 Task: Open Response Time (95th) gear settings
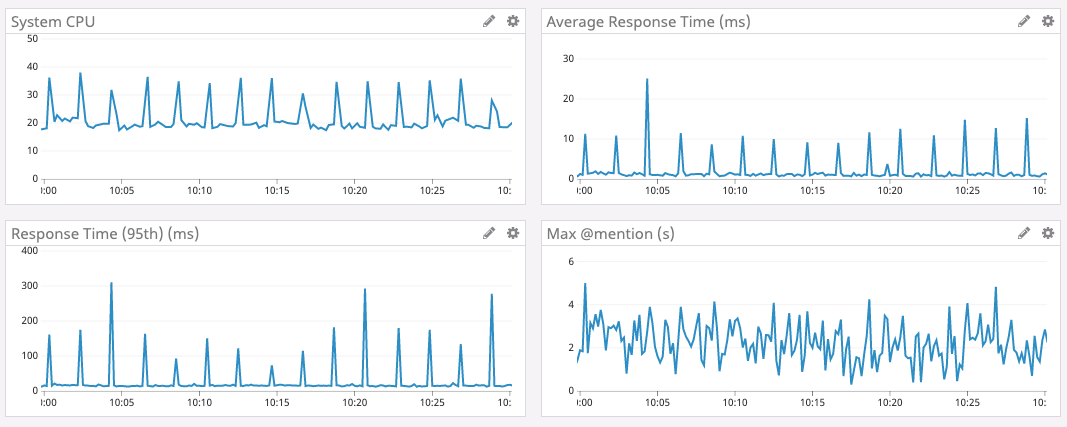point(513,233)
